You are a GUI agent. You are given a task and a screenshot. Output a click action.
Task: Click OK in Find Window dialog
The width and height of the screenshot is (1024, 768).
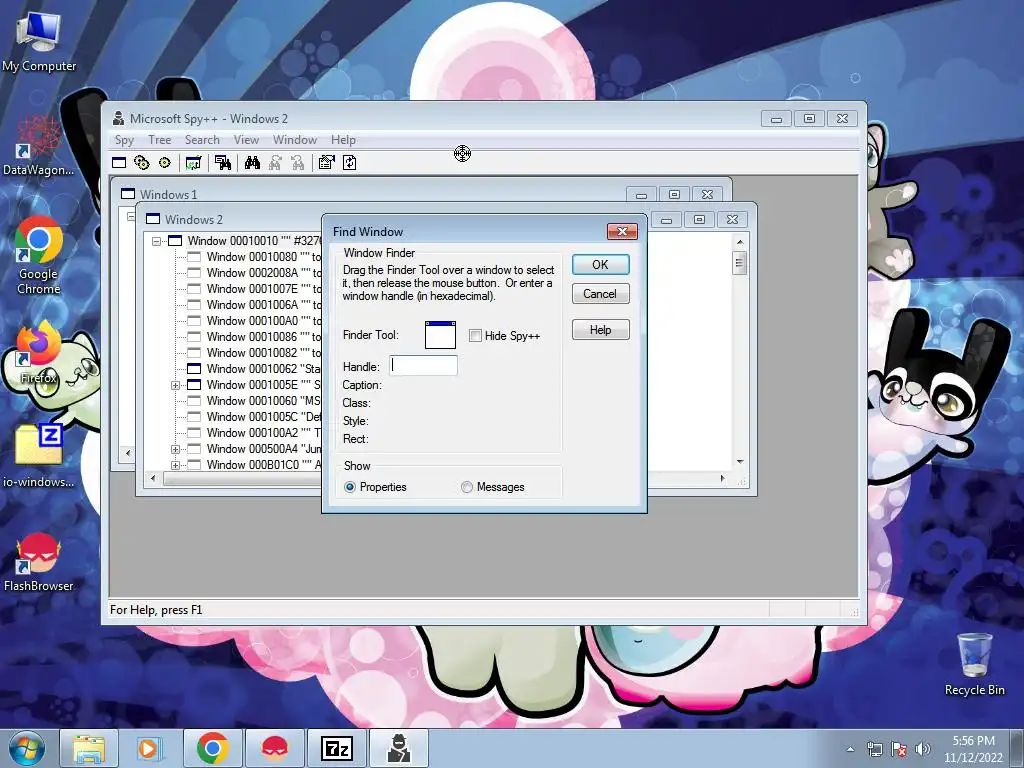click(x=600, y=264)
